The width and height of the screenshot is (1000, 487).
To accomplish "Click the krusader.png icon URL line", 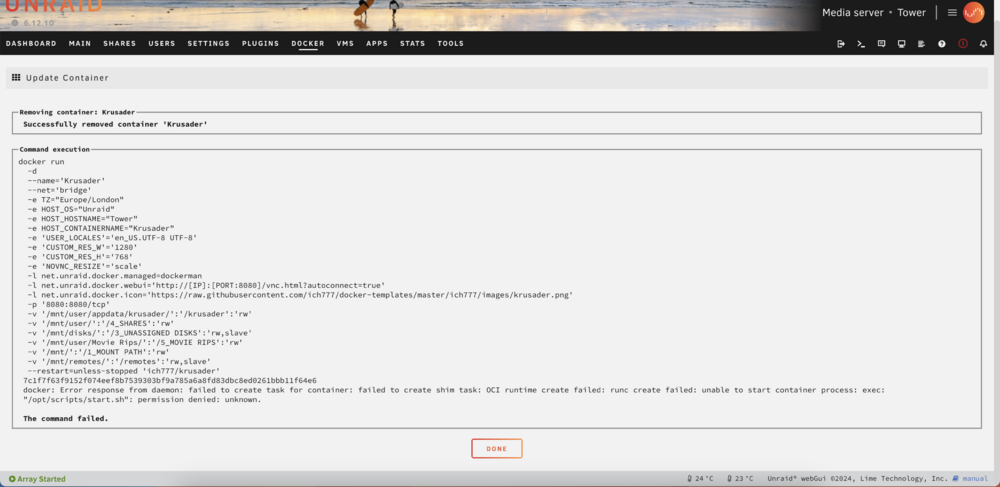I will 300,295.
